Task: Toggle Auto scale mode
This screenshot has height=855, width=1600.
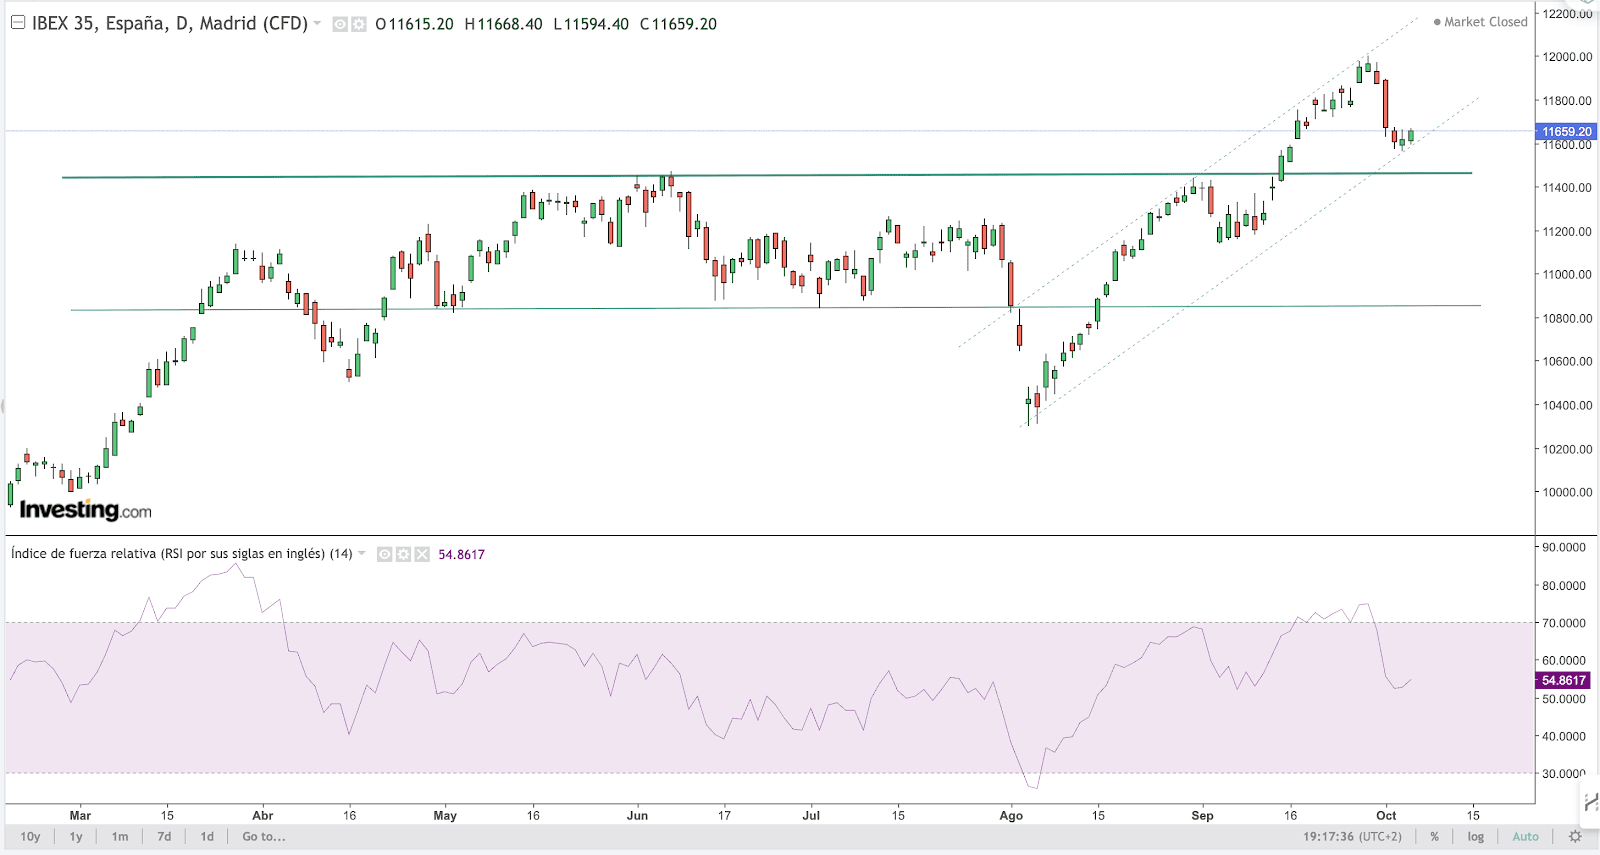Action: 1525,837
